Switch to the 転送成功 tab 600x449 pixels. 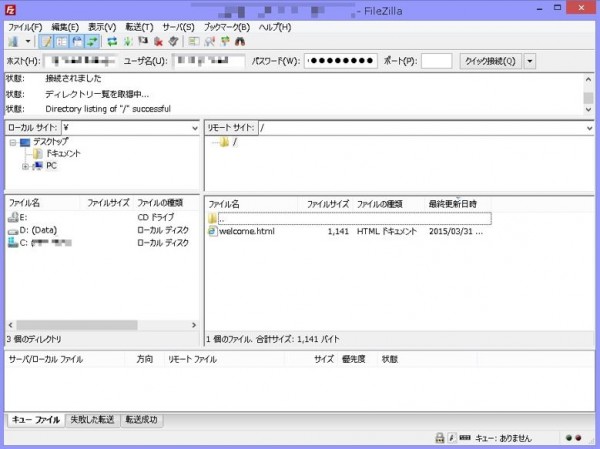[142, 420]
